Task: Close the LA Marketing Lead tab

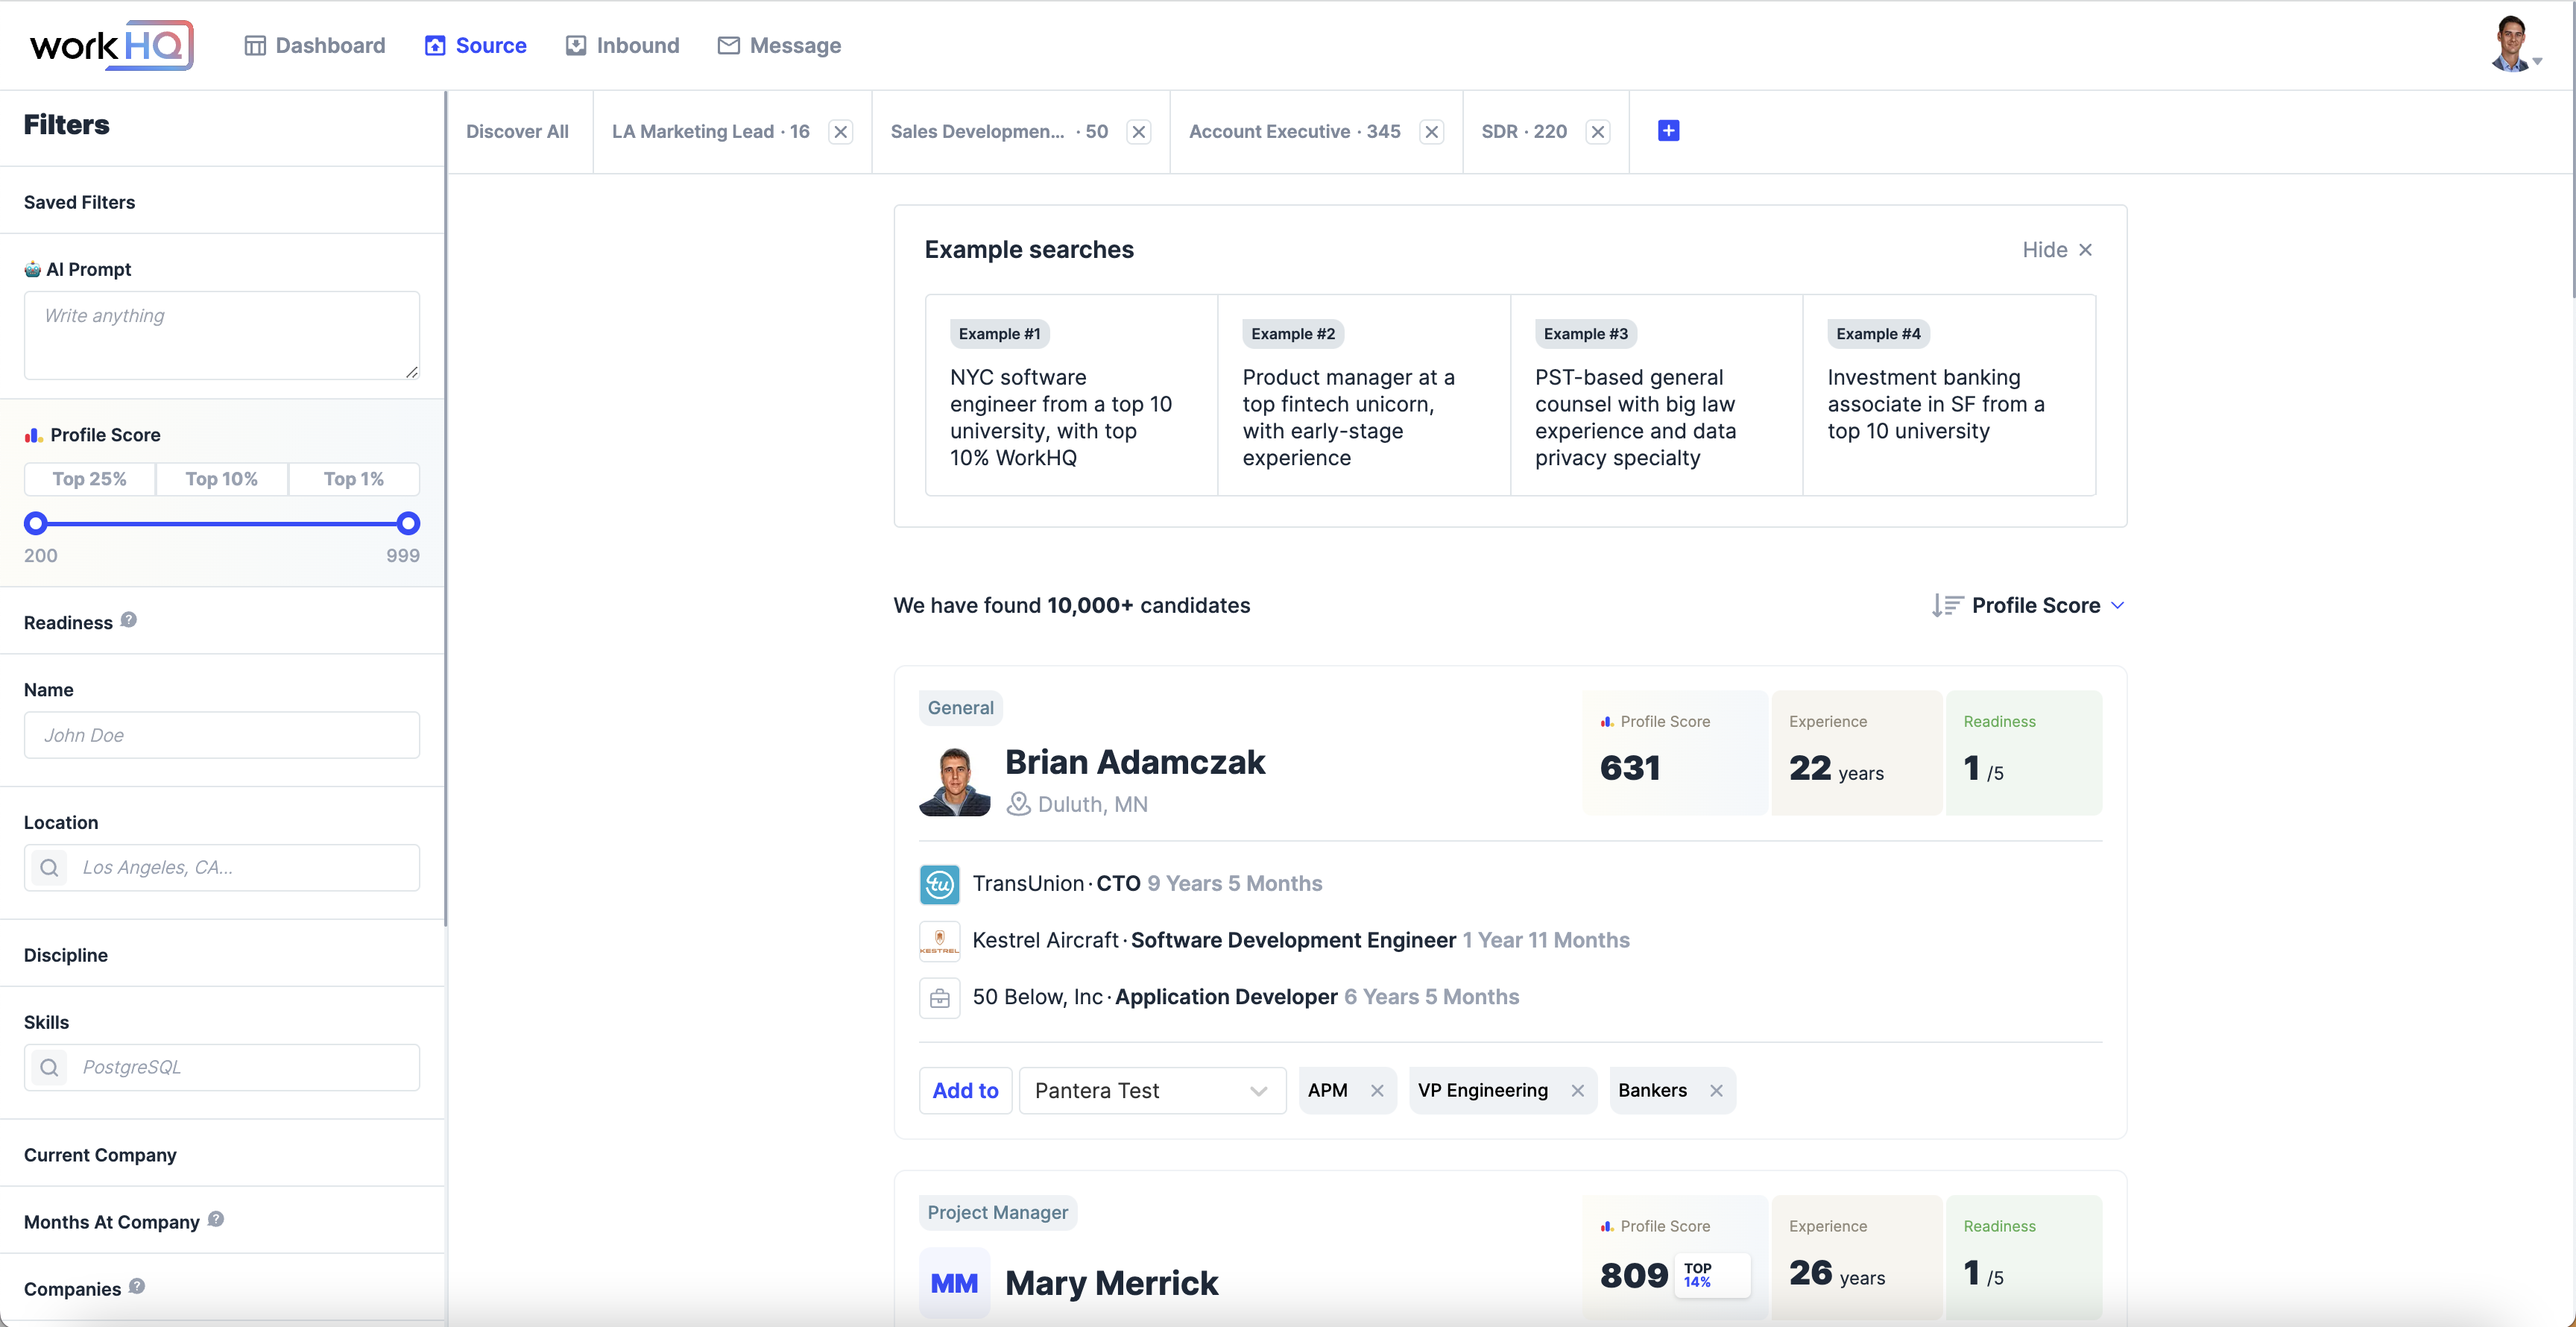Action: click(841, 132)
